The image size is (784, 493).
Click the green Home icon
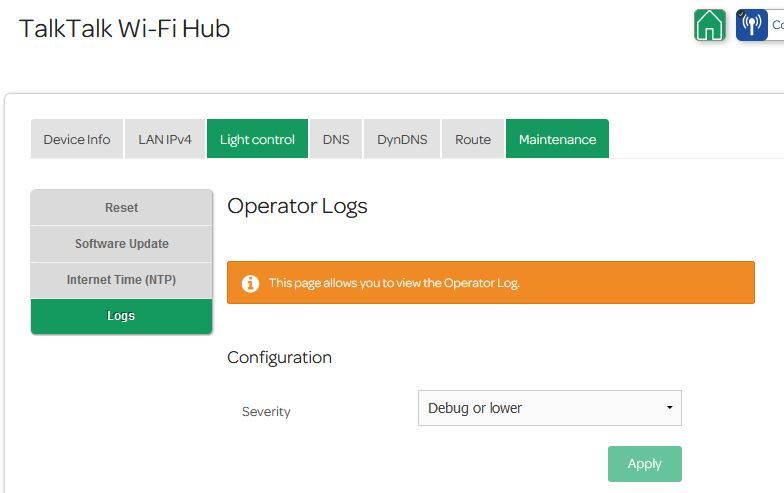pos(709,25)
